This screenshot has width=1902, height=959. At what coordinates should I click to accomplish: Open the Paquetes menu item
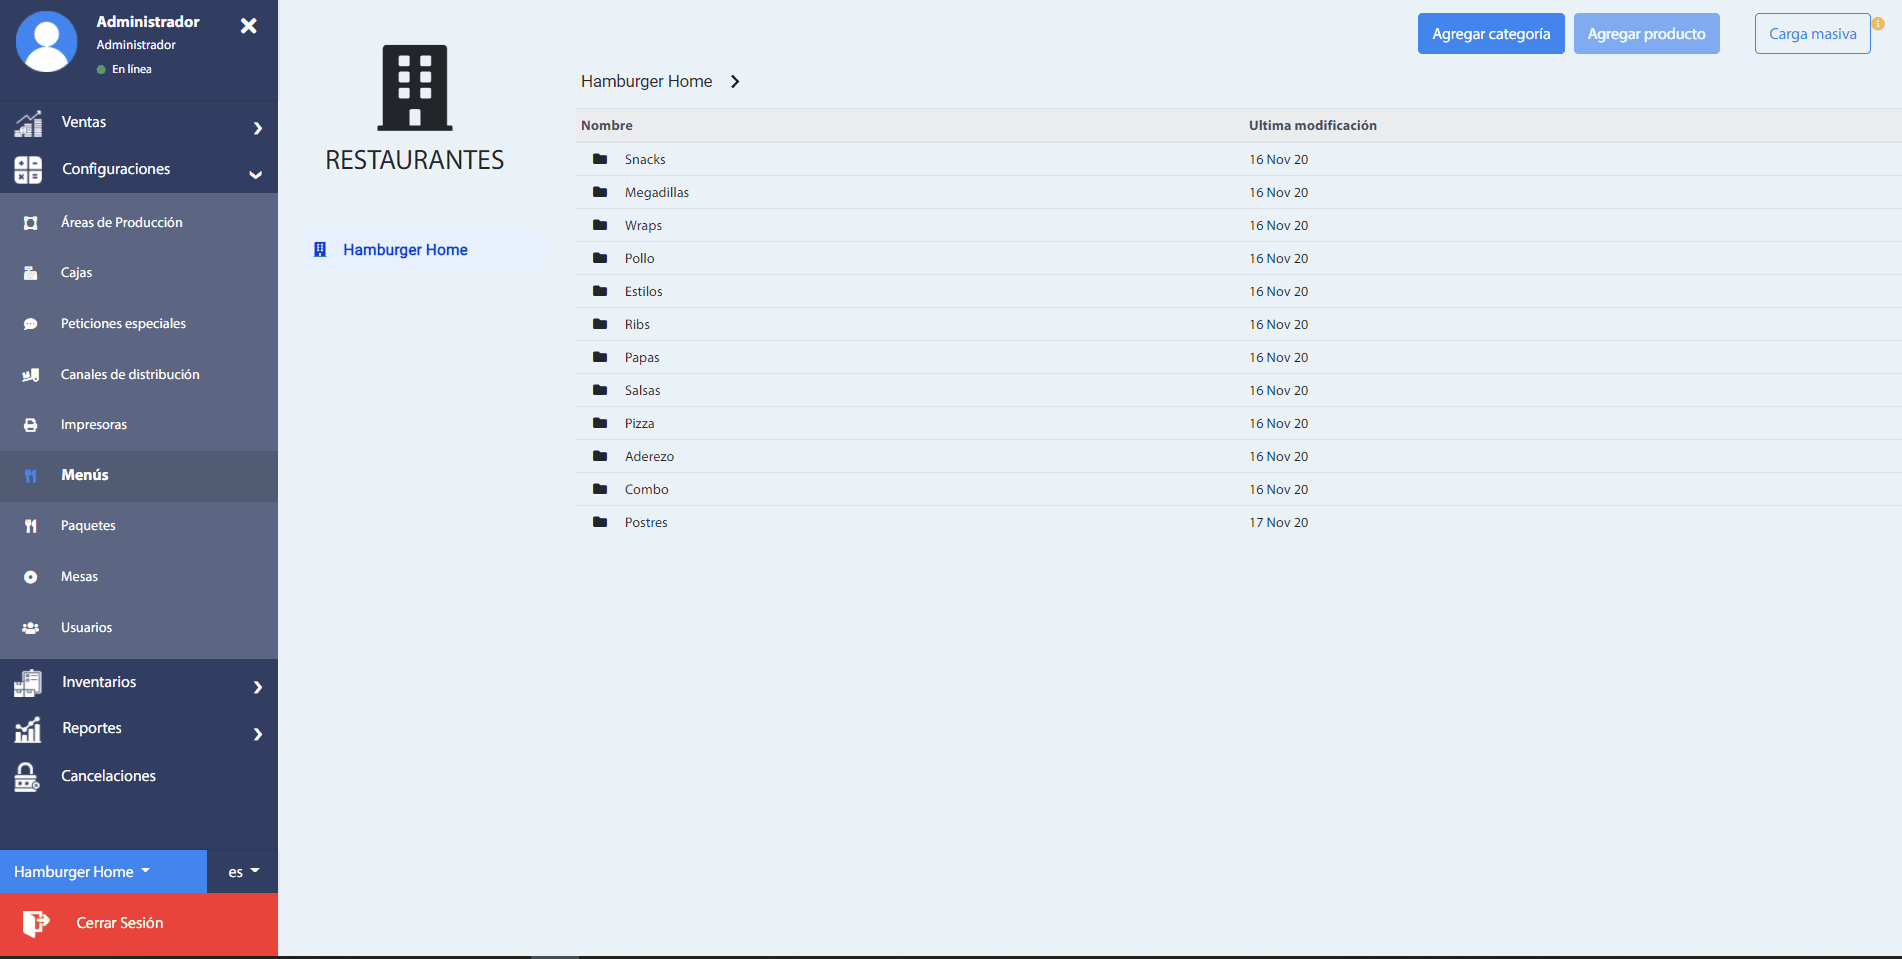click(x=88, y=526)
